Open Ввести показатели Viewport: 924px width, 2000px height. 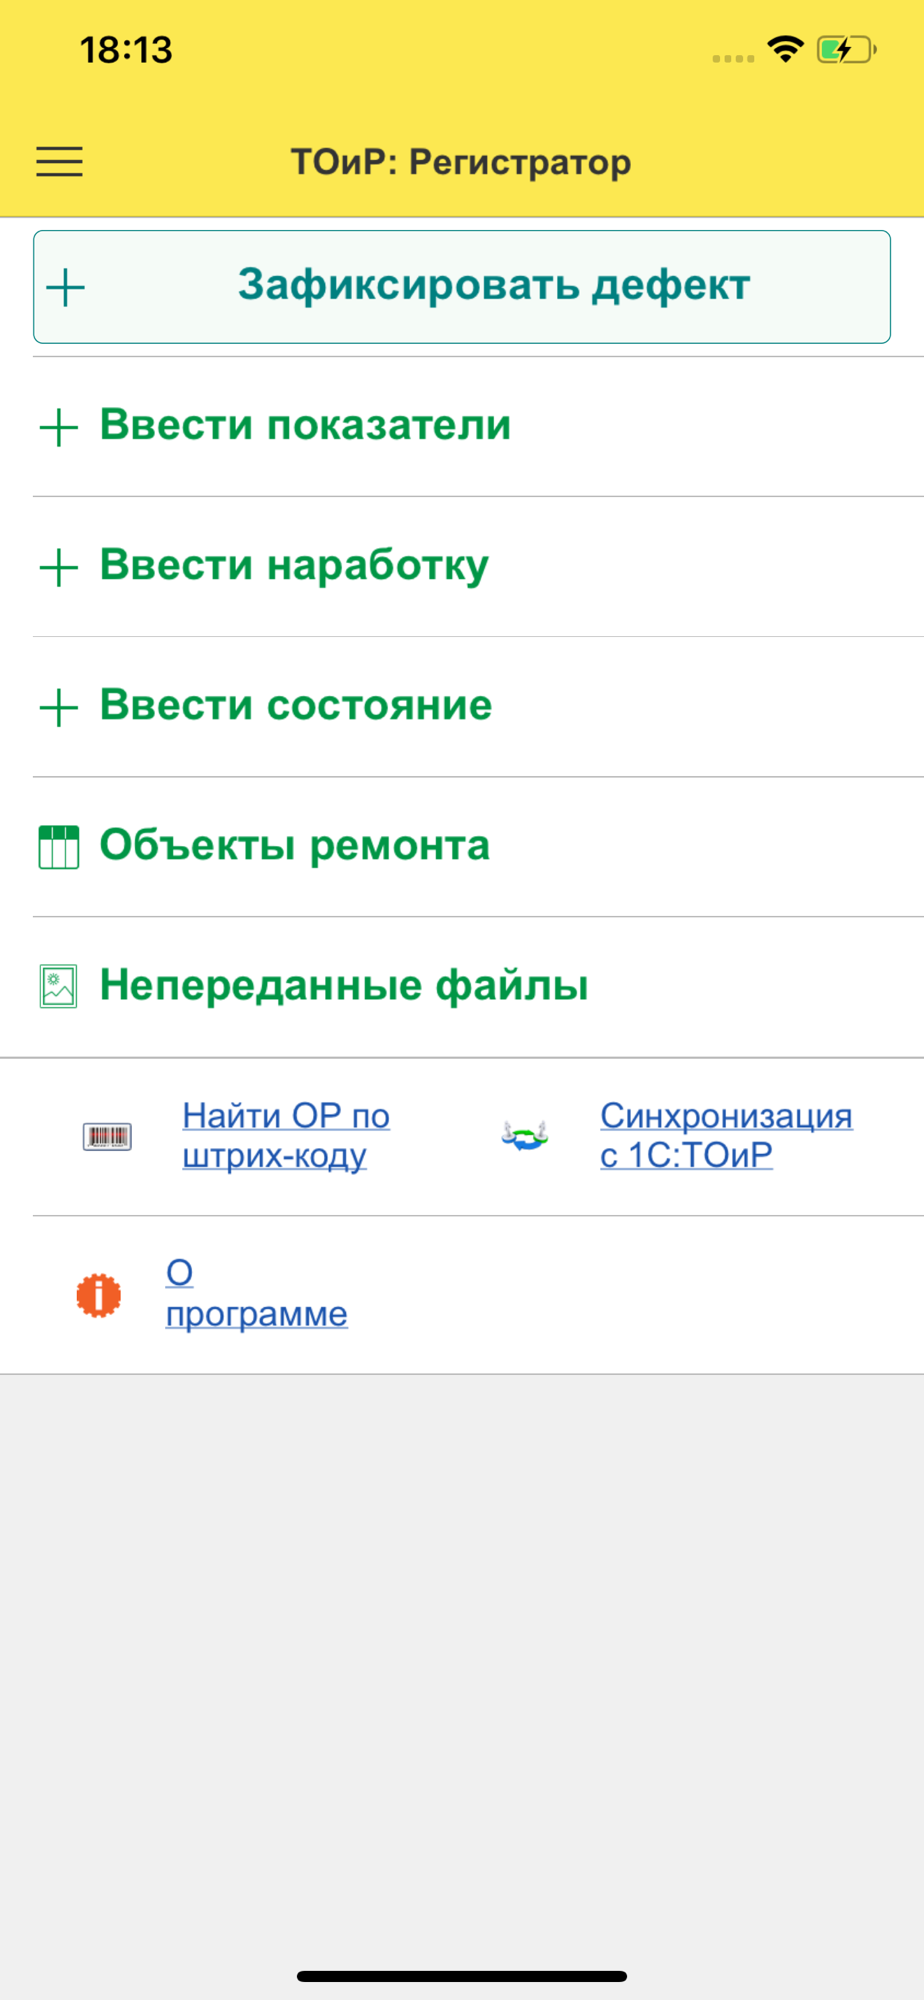tap(478, 426)
